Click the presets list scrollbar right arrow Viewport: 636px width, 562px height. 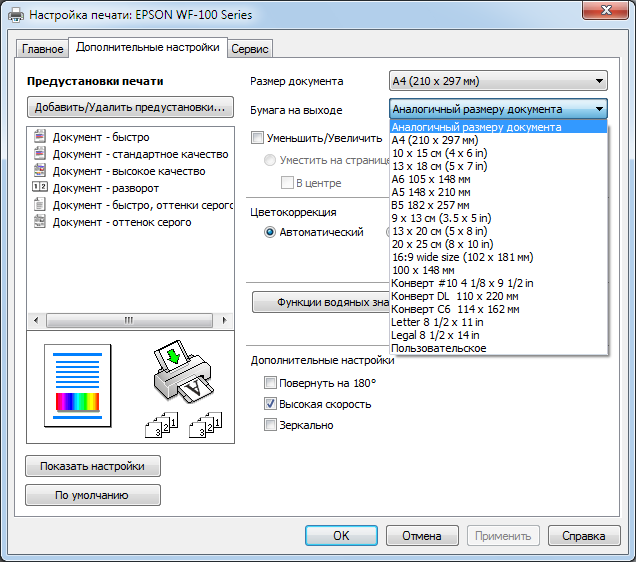[224, 320]
